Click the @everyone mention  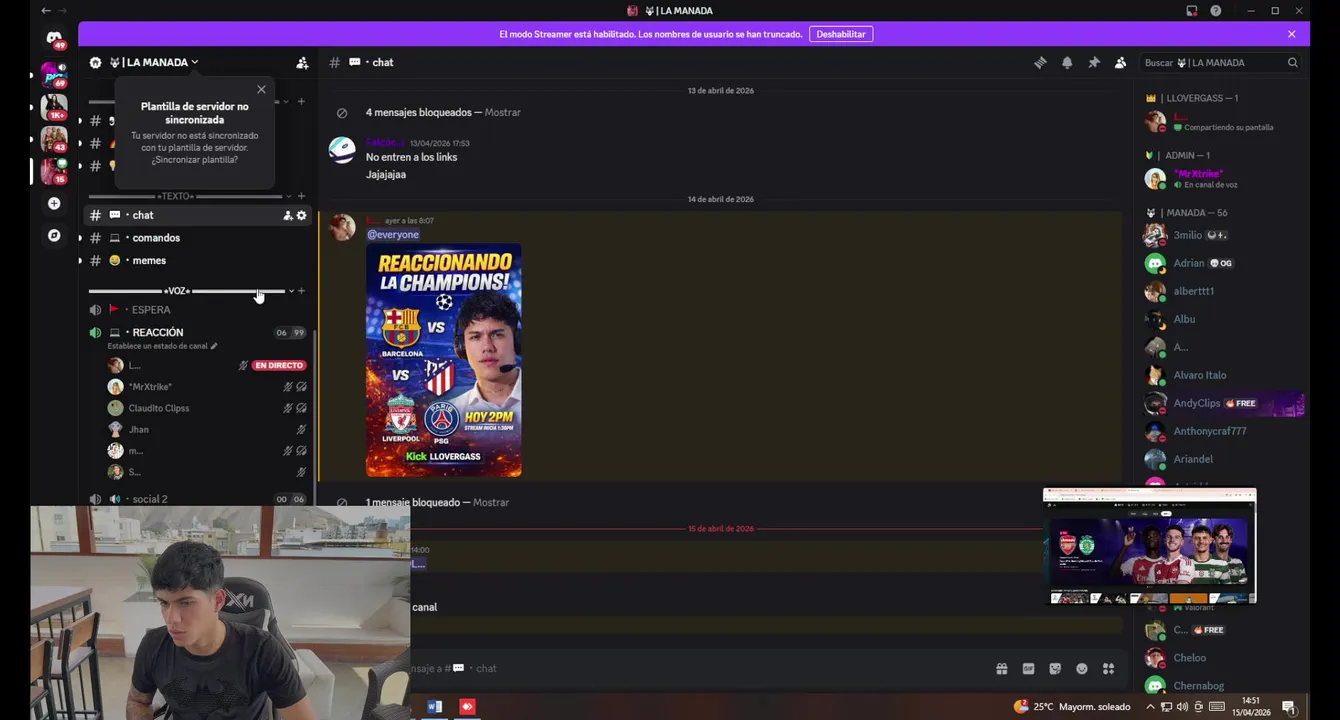392,235
